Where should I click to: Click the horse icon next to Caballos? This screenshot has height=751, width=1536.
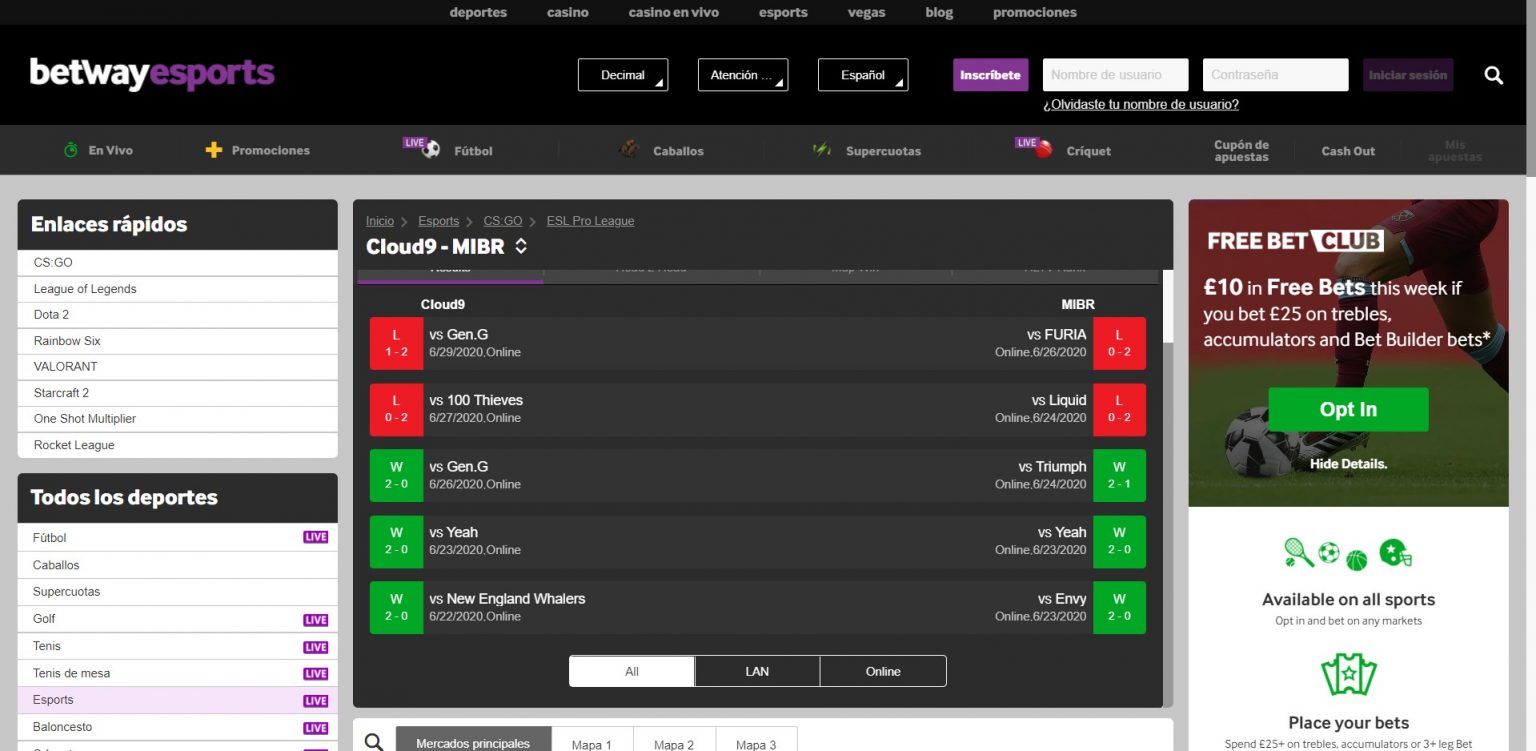pos(628,149)
